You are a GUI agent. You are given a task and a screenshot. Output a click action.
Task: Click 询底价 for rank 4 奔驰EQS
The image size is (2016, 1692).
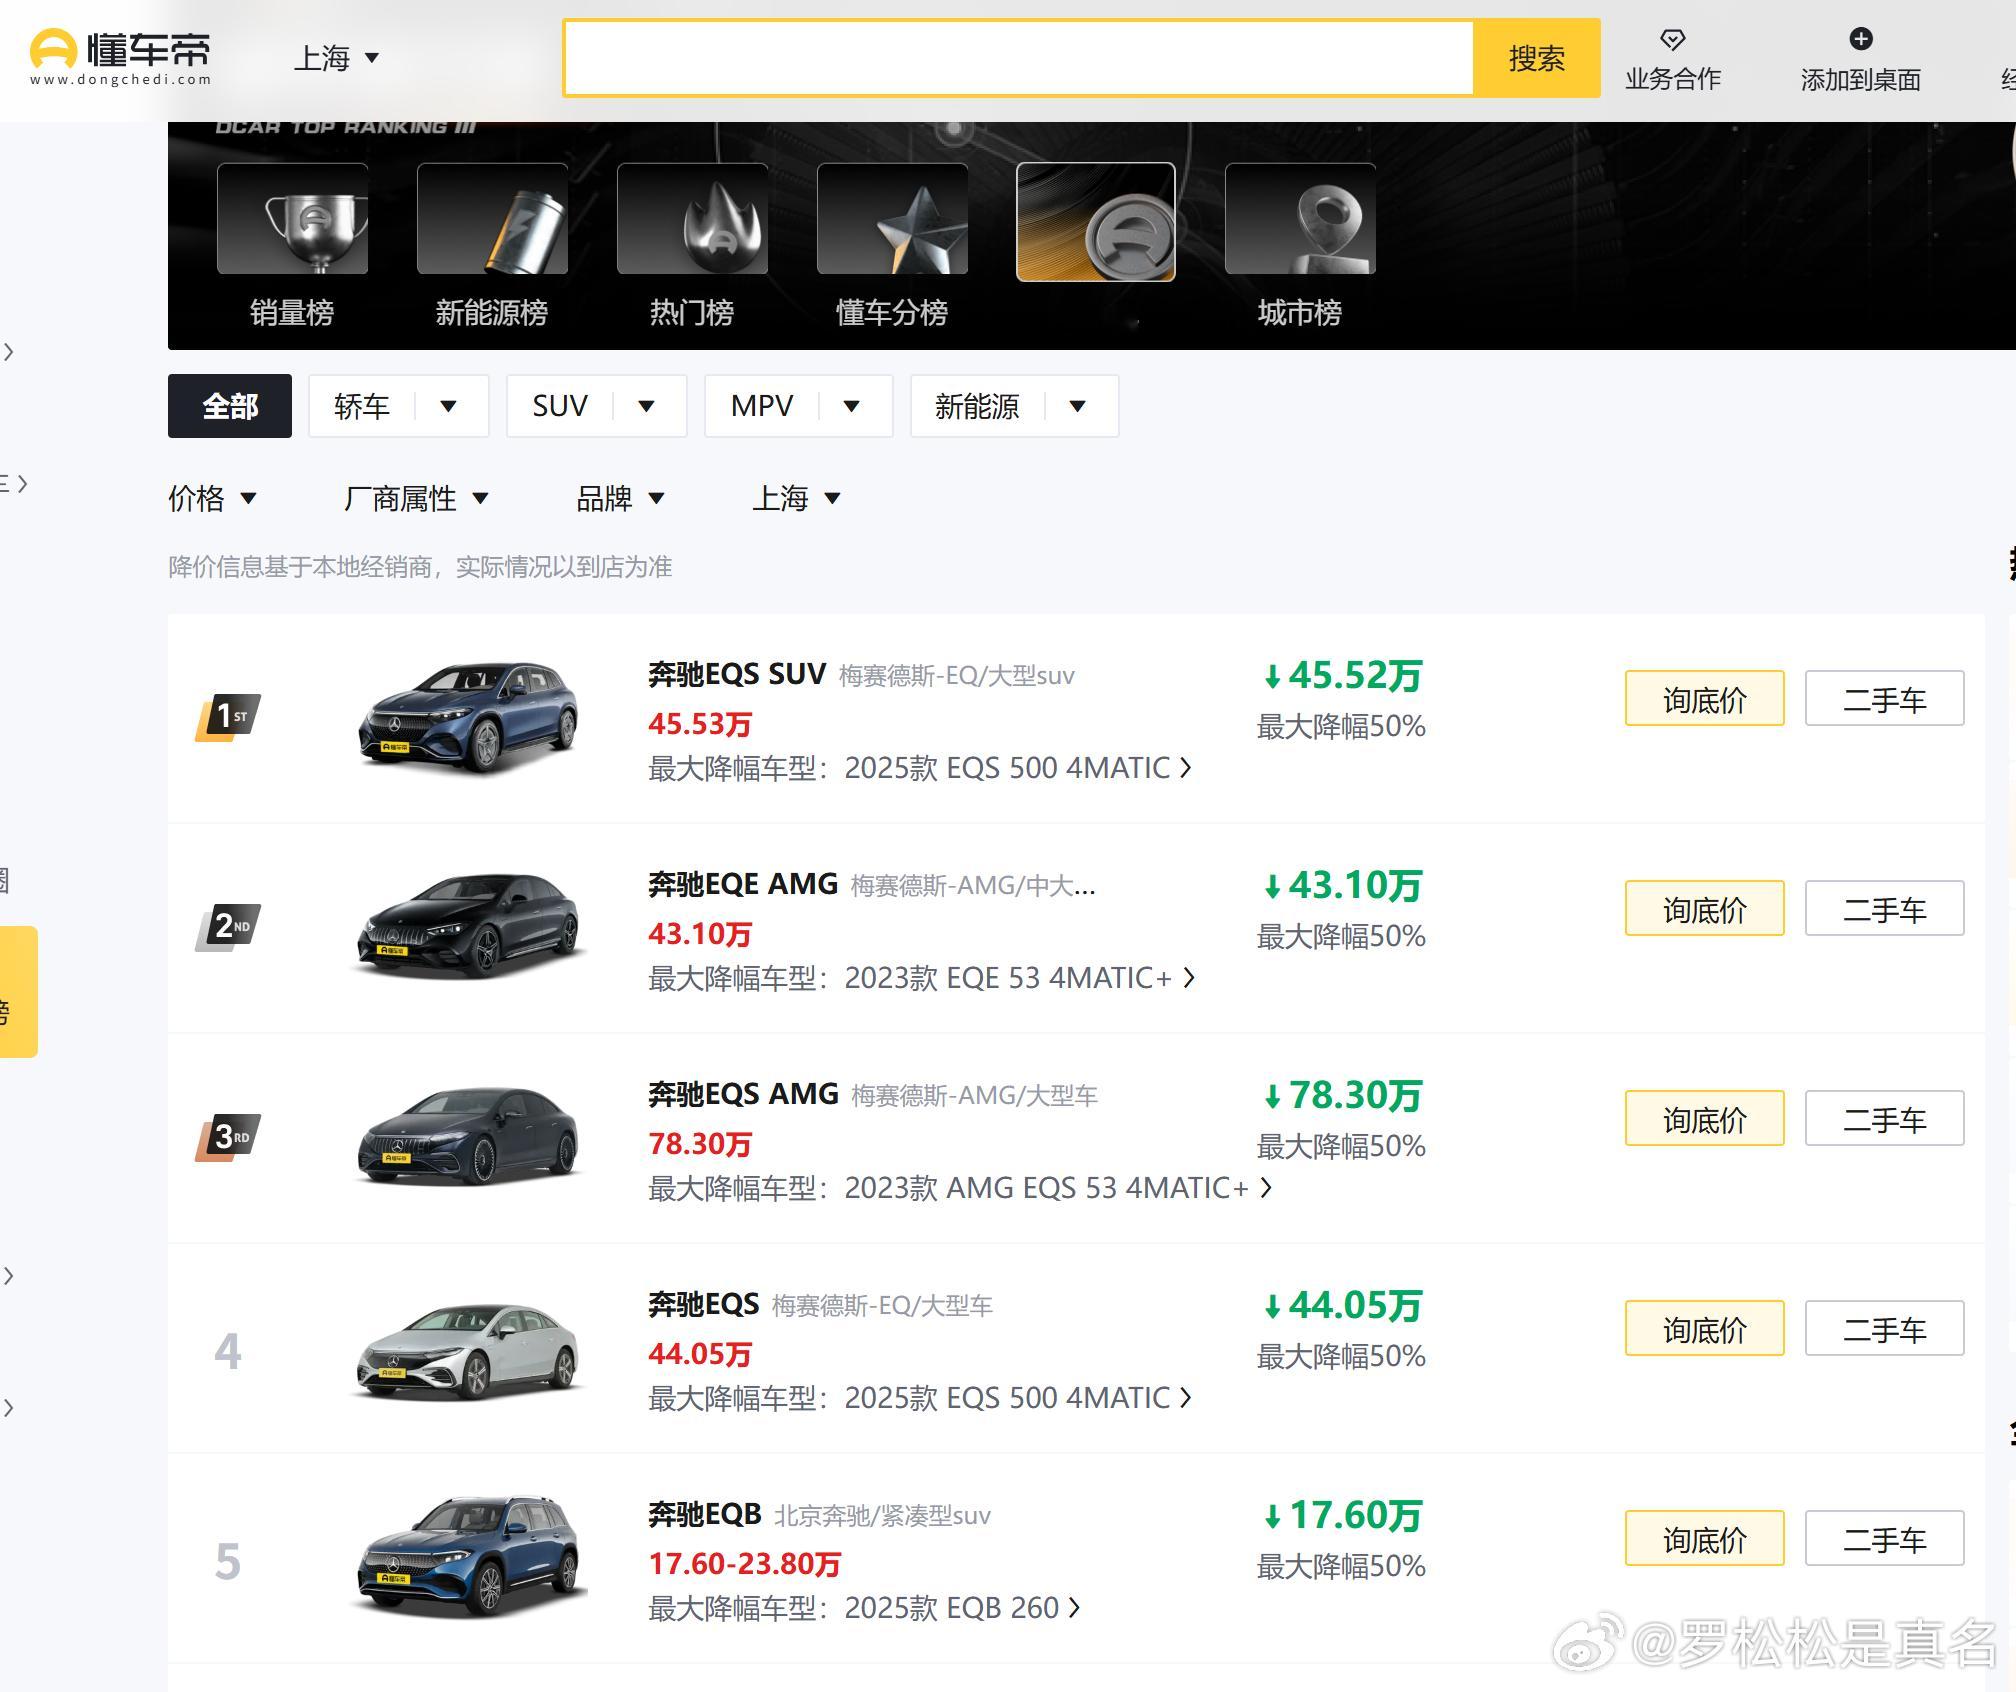[1704, 1328]
